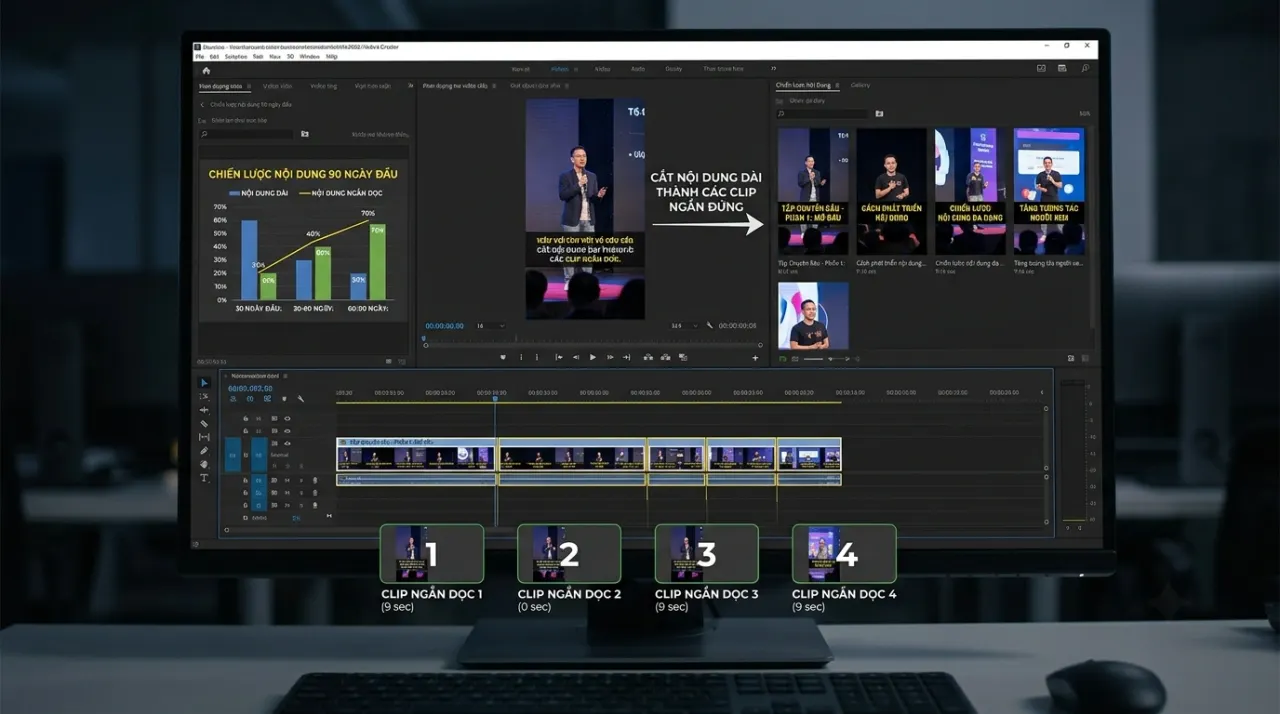The image size is (1280, 714).
Task: Toggle visibility eye of top video track
Action: [287, 418]
